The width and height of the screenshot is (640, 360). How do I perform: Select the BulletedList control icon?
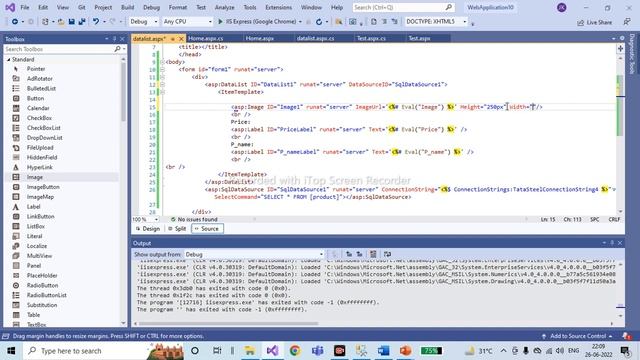point(16,89)
